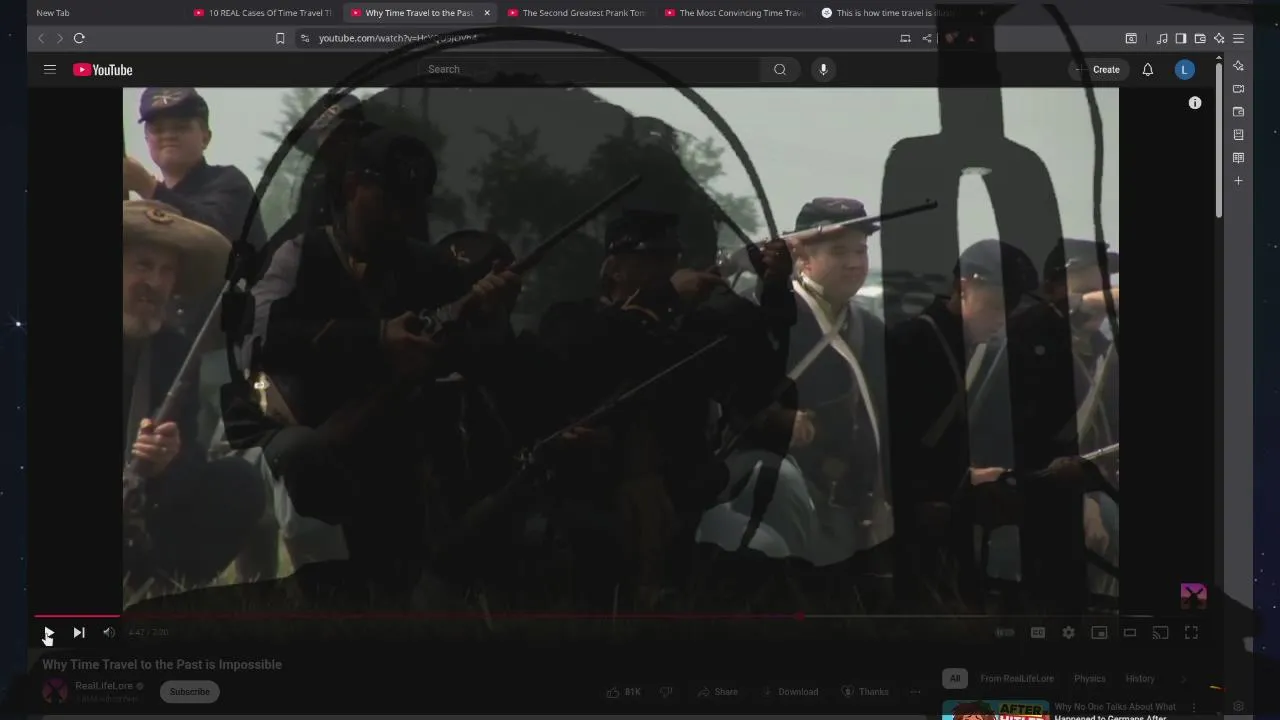Open Brave Talk in the sidebar

point(1238,89)
